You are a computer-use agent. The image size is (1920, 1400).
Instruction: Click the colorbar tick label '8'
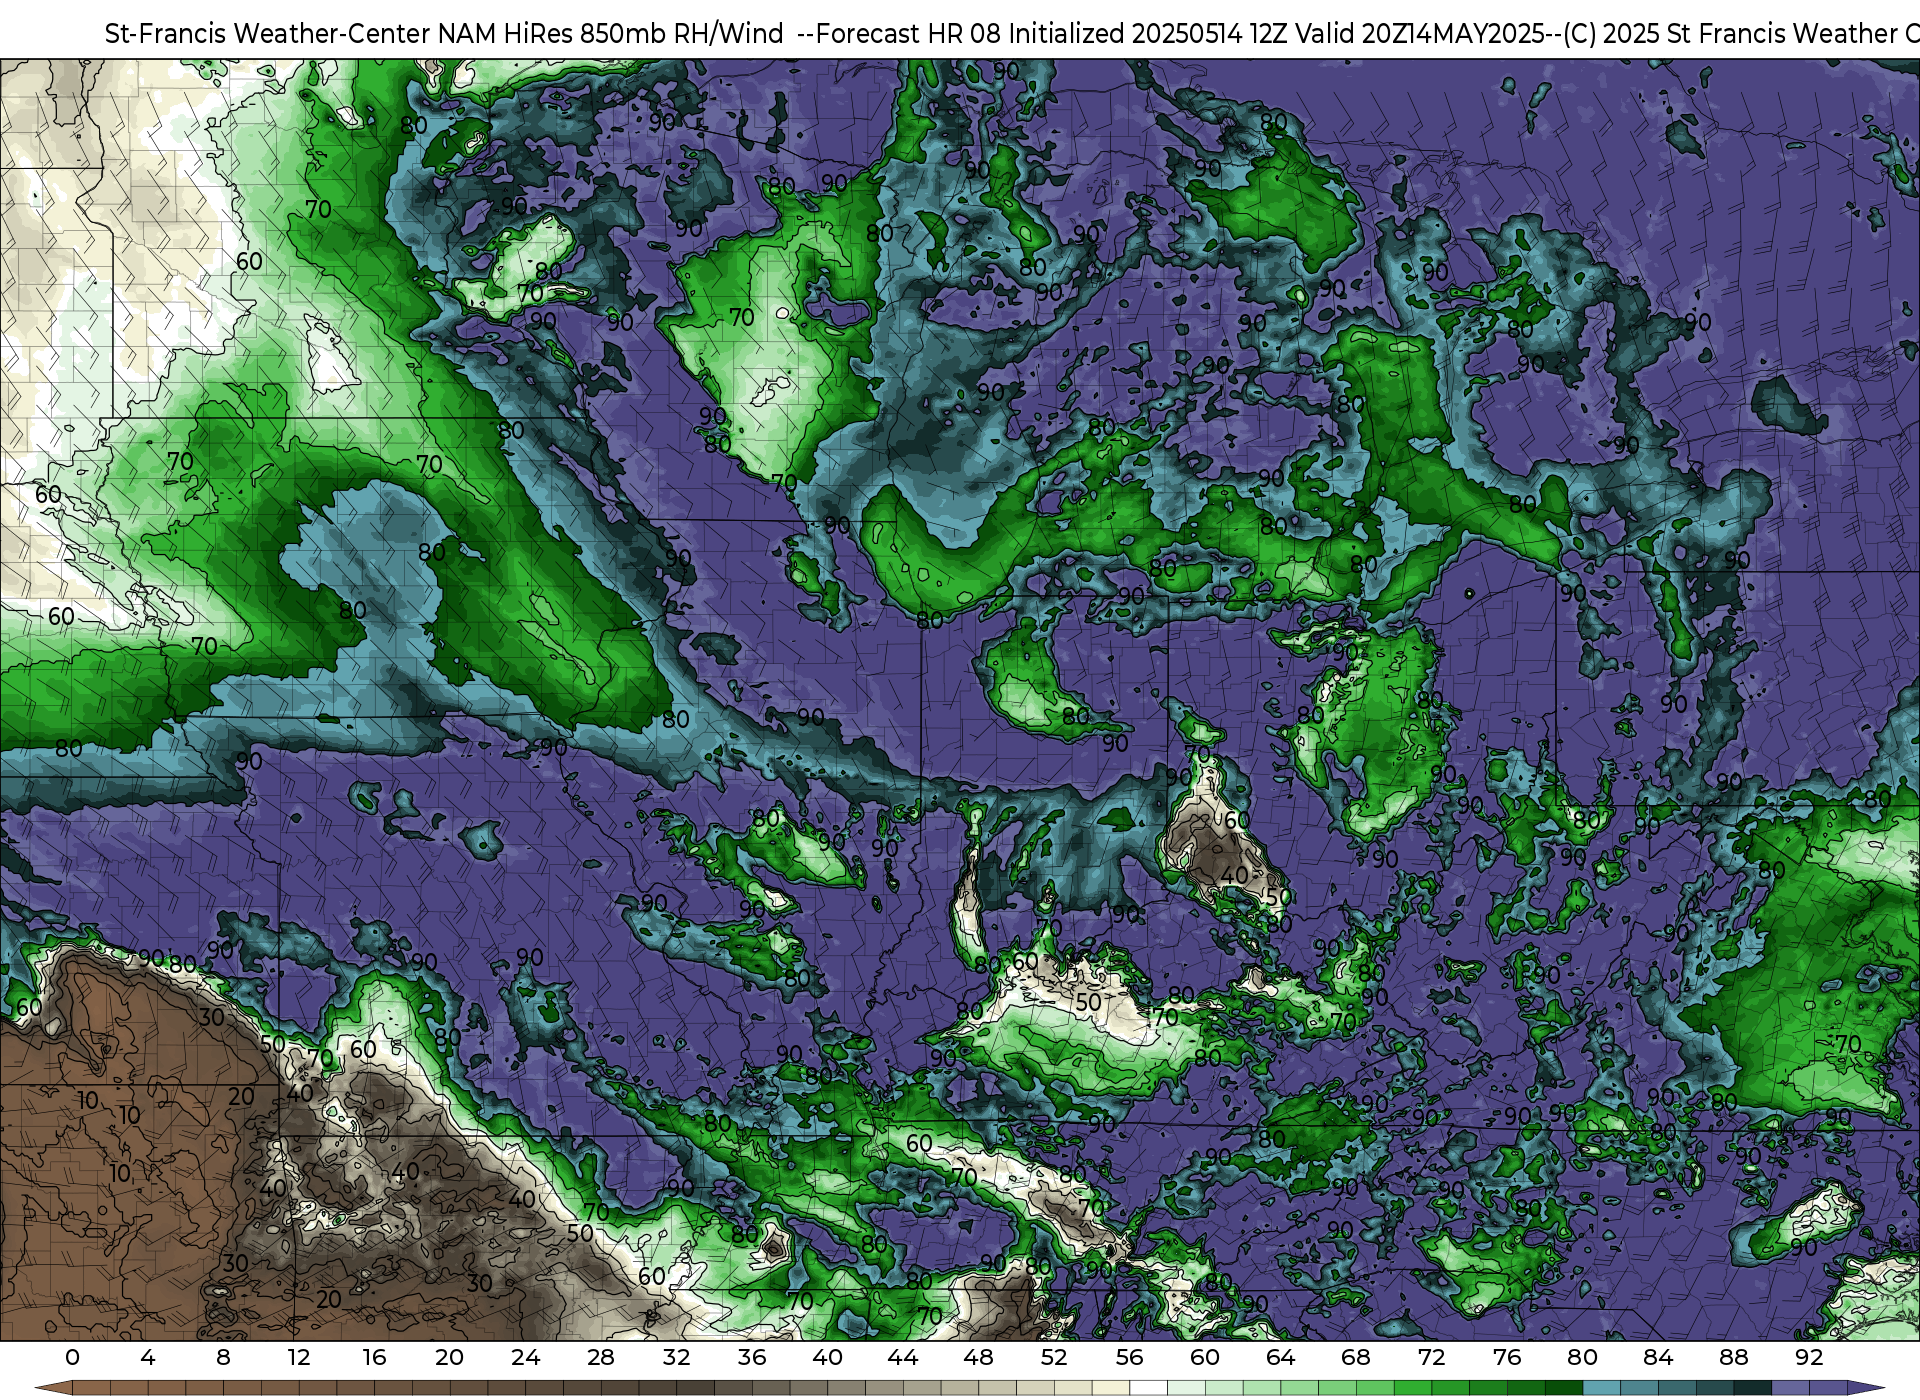pyautogui.click(x=223, y=1357)
